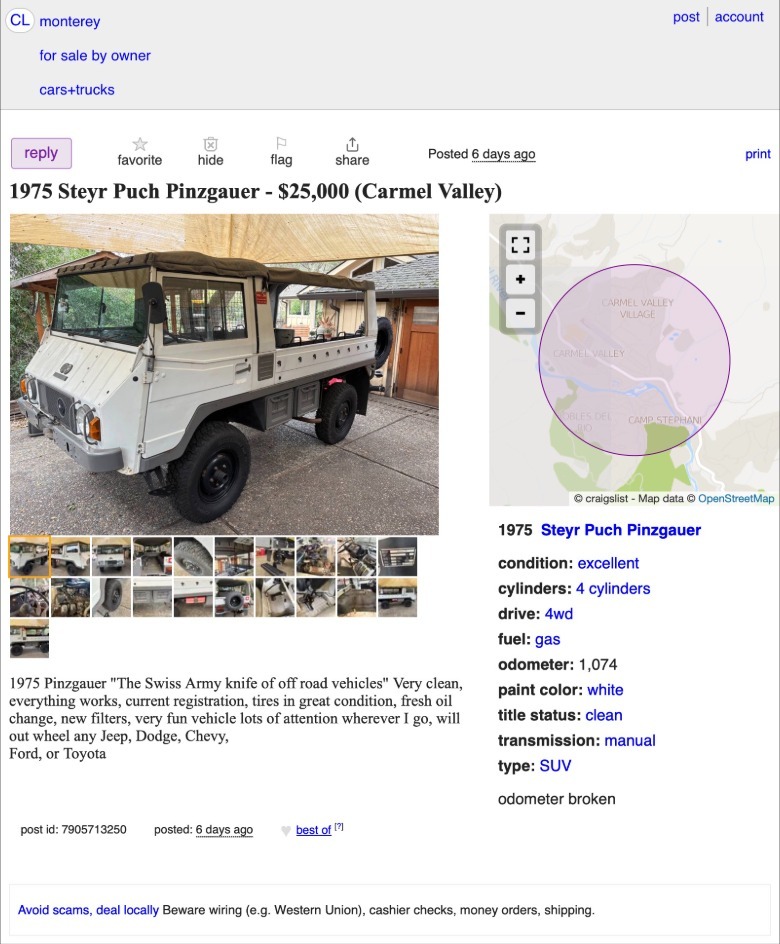Reply to the Pinzgauer listing

coord(41,154)
